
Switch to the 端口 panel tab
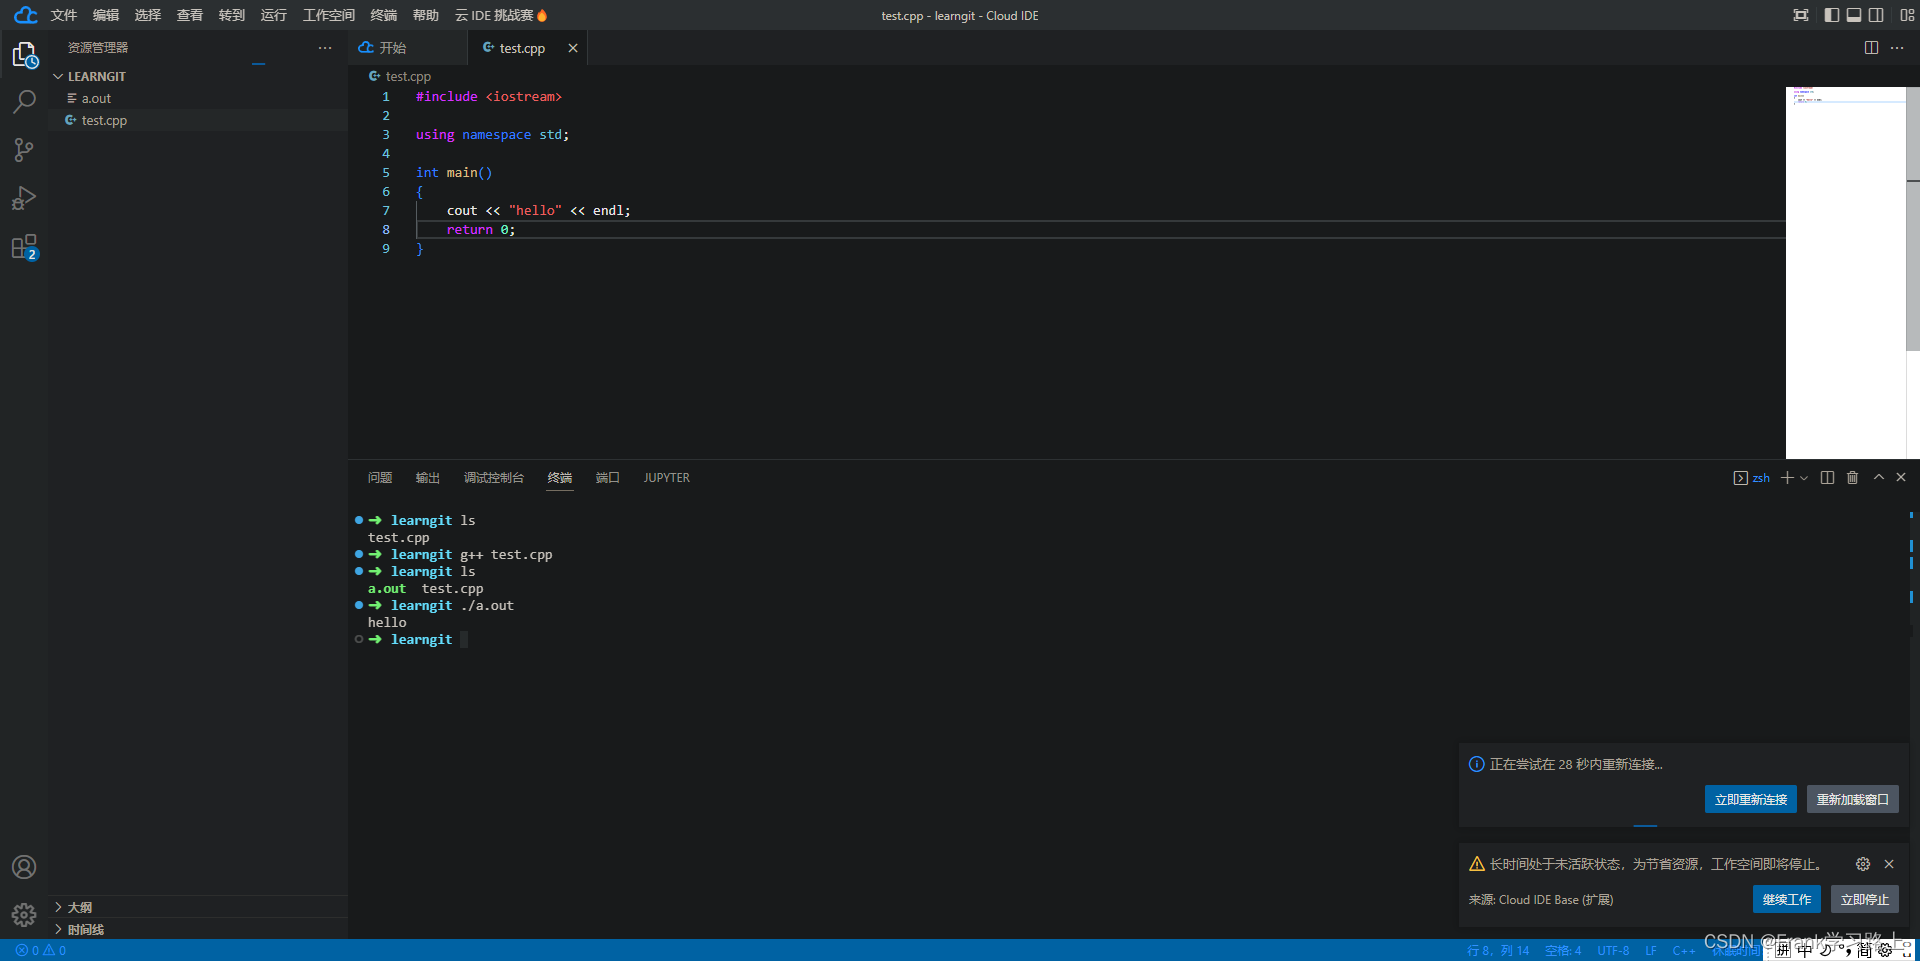pos(608,478)
